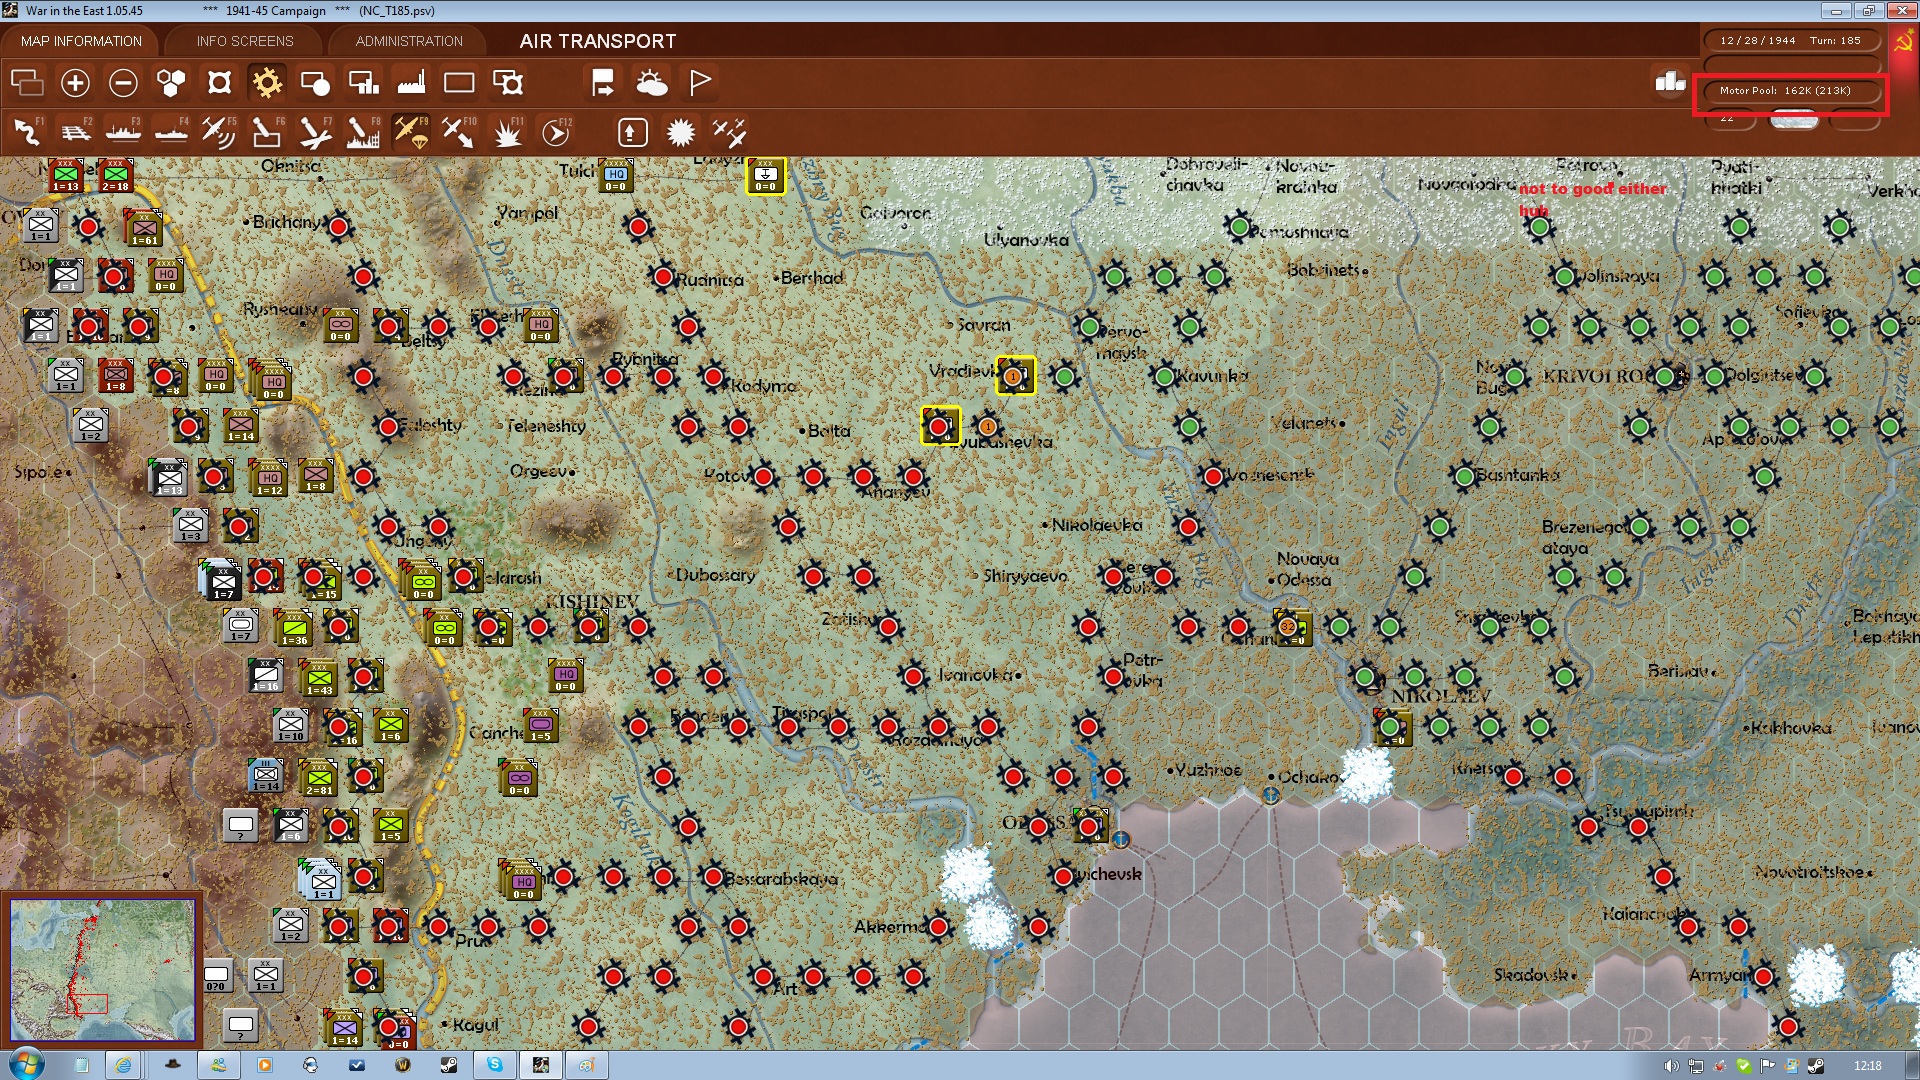Toggle the factory display icon
Screen dimensions: 1920x1080
411,83
